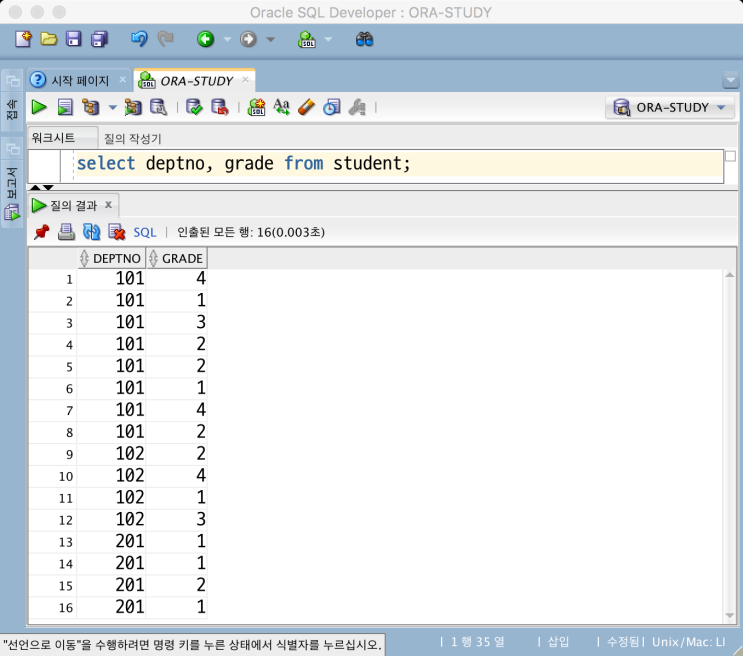Close the 시작 페이지 tab
Image resolution: width=743 pixels, height=656 pixels.
pos(122,80)
